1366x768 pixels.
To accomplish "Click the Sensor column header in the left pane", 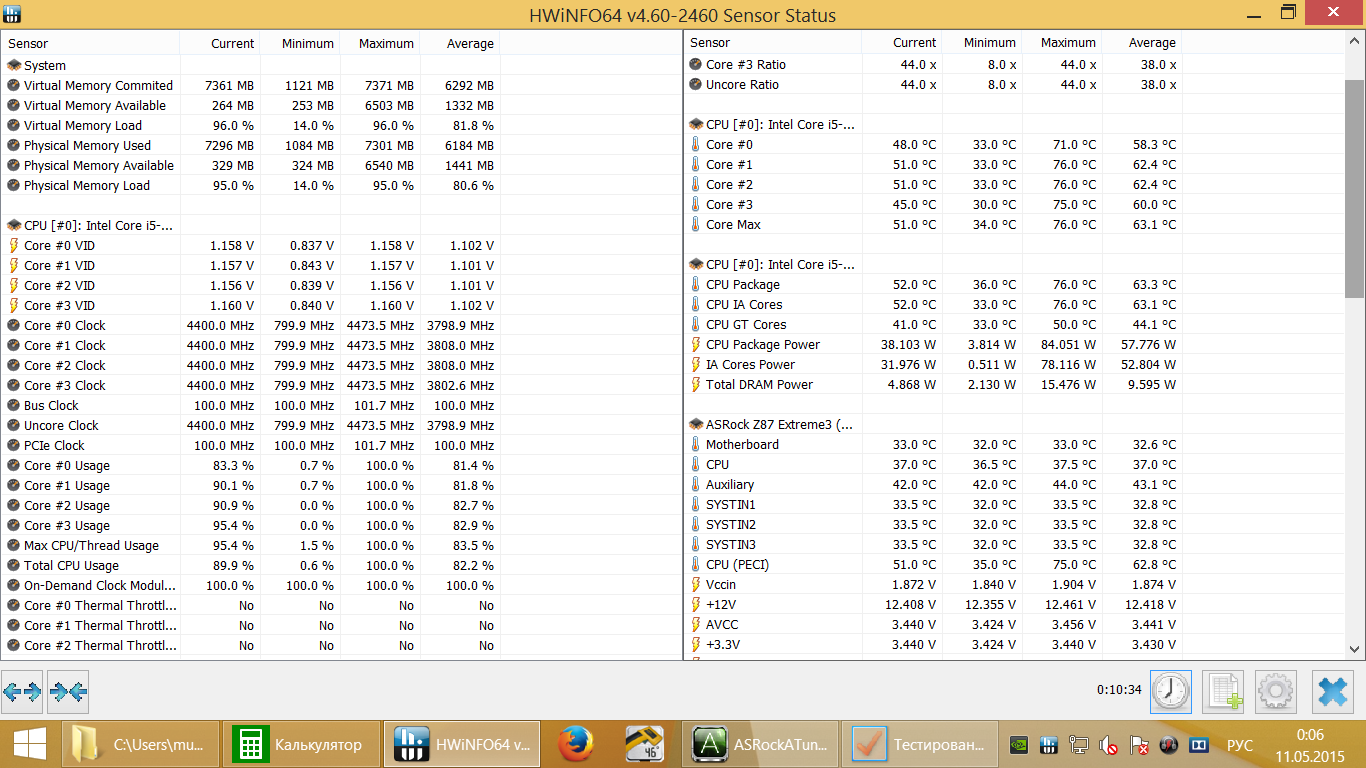I will pyautogui.click(x=90, y=43).
